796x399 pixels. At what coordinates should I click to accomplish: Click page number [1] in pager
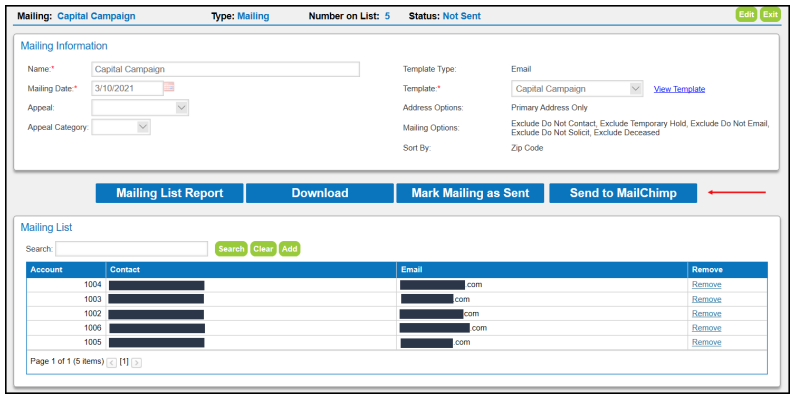pos(124,362)
